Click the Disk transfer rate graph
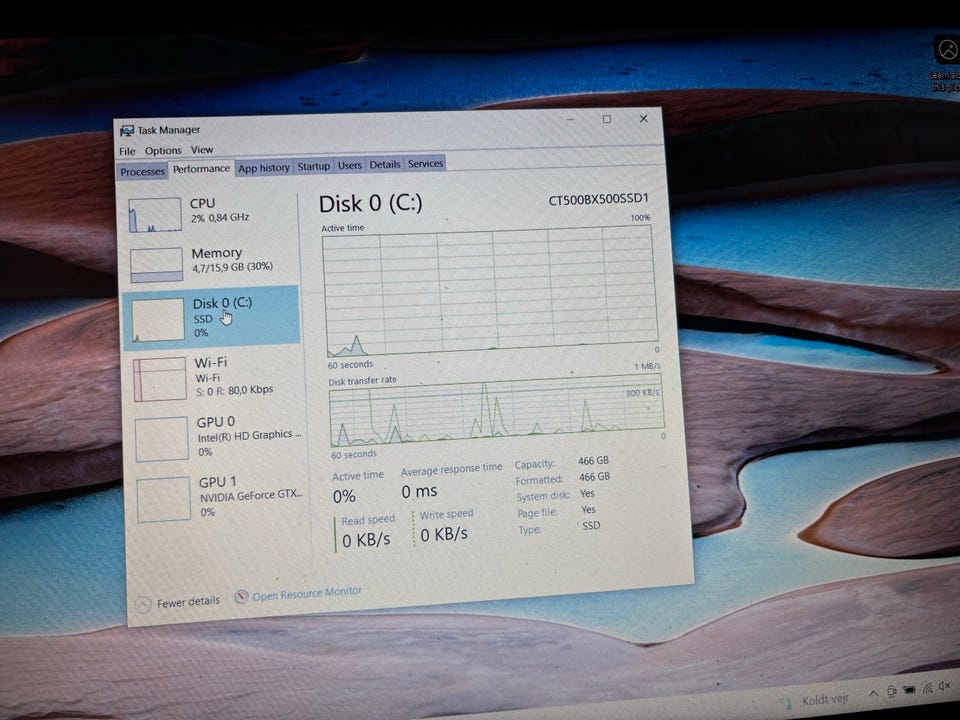Viewport: 960px width, 720px height. point(497,409)
